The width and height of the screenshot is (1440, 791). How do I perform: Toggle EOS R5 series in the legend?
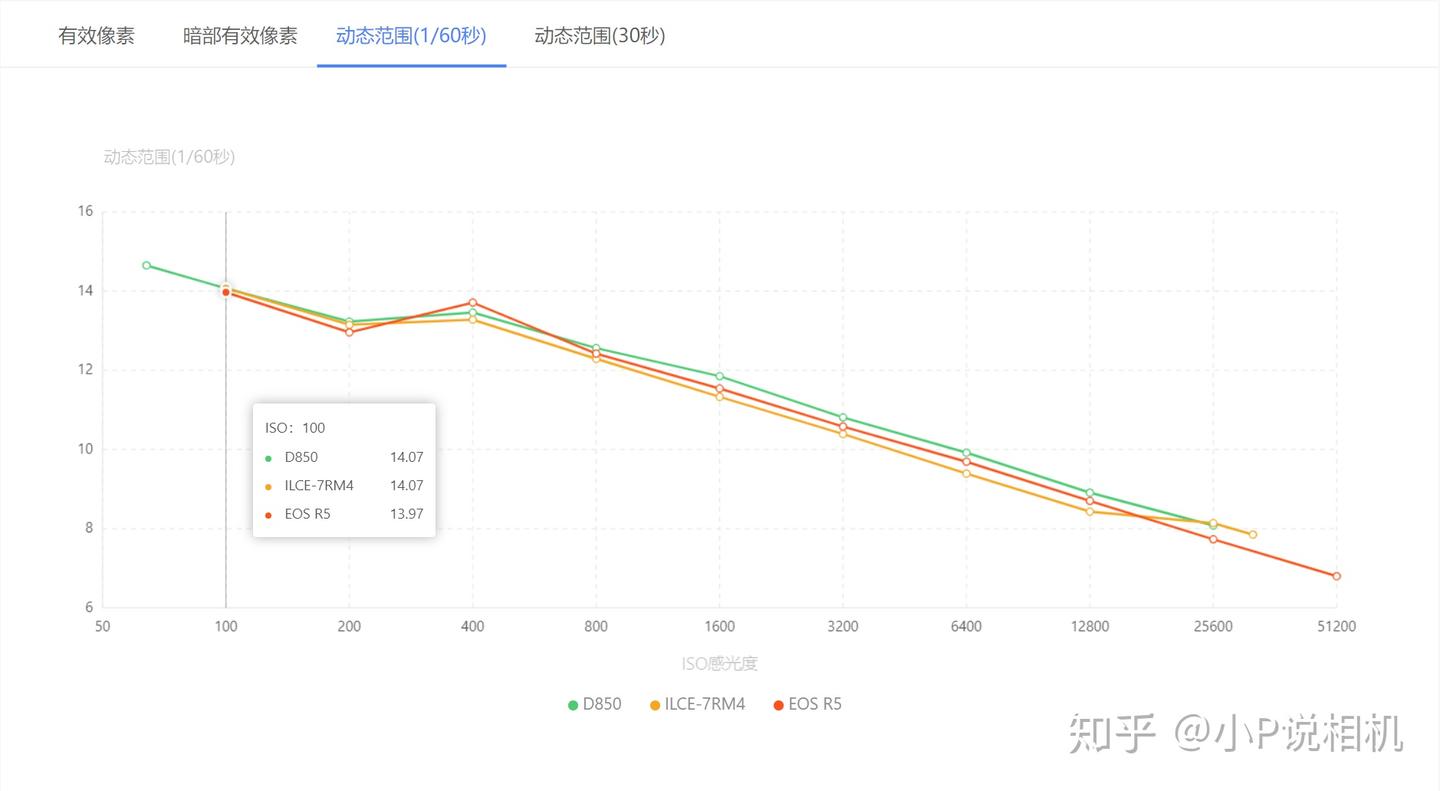pos(807,704)
